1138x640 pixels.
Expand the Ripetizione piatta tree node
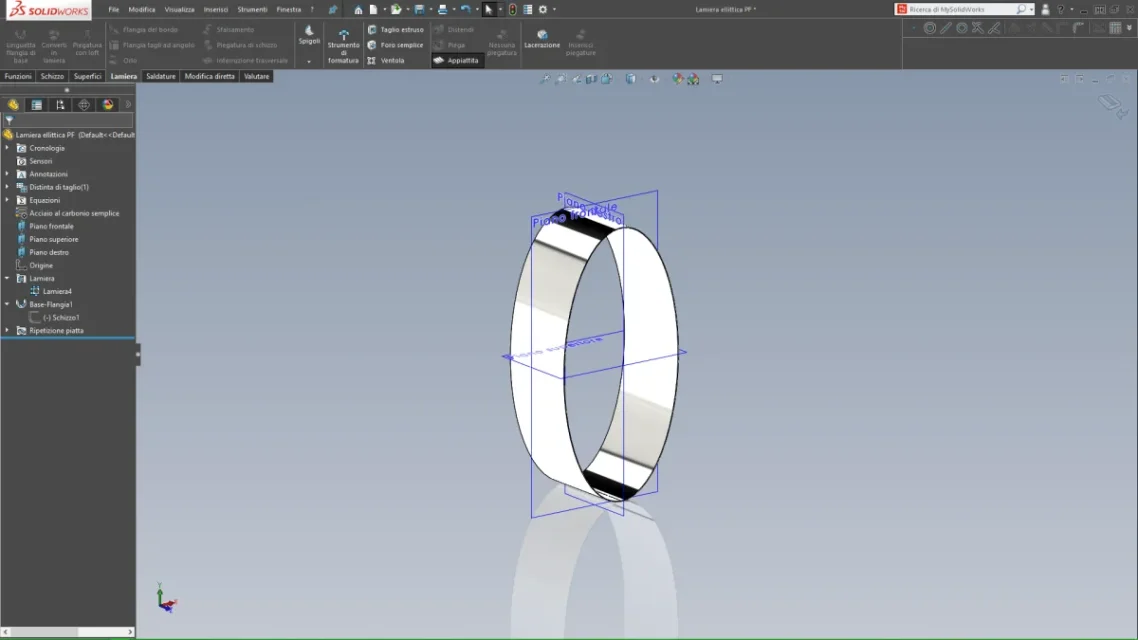click(x=7, y=331)
